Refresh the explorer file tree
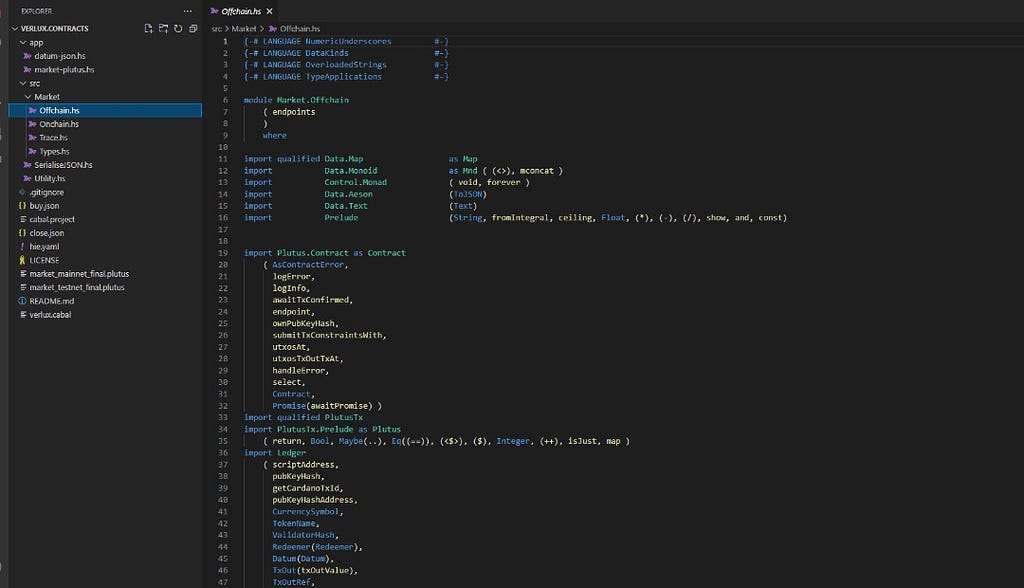The image size is (1024, 588). (x=178, y=29)
